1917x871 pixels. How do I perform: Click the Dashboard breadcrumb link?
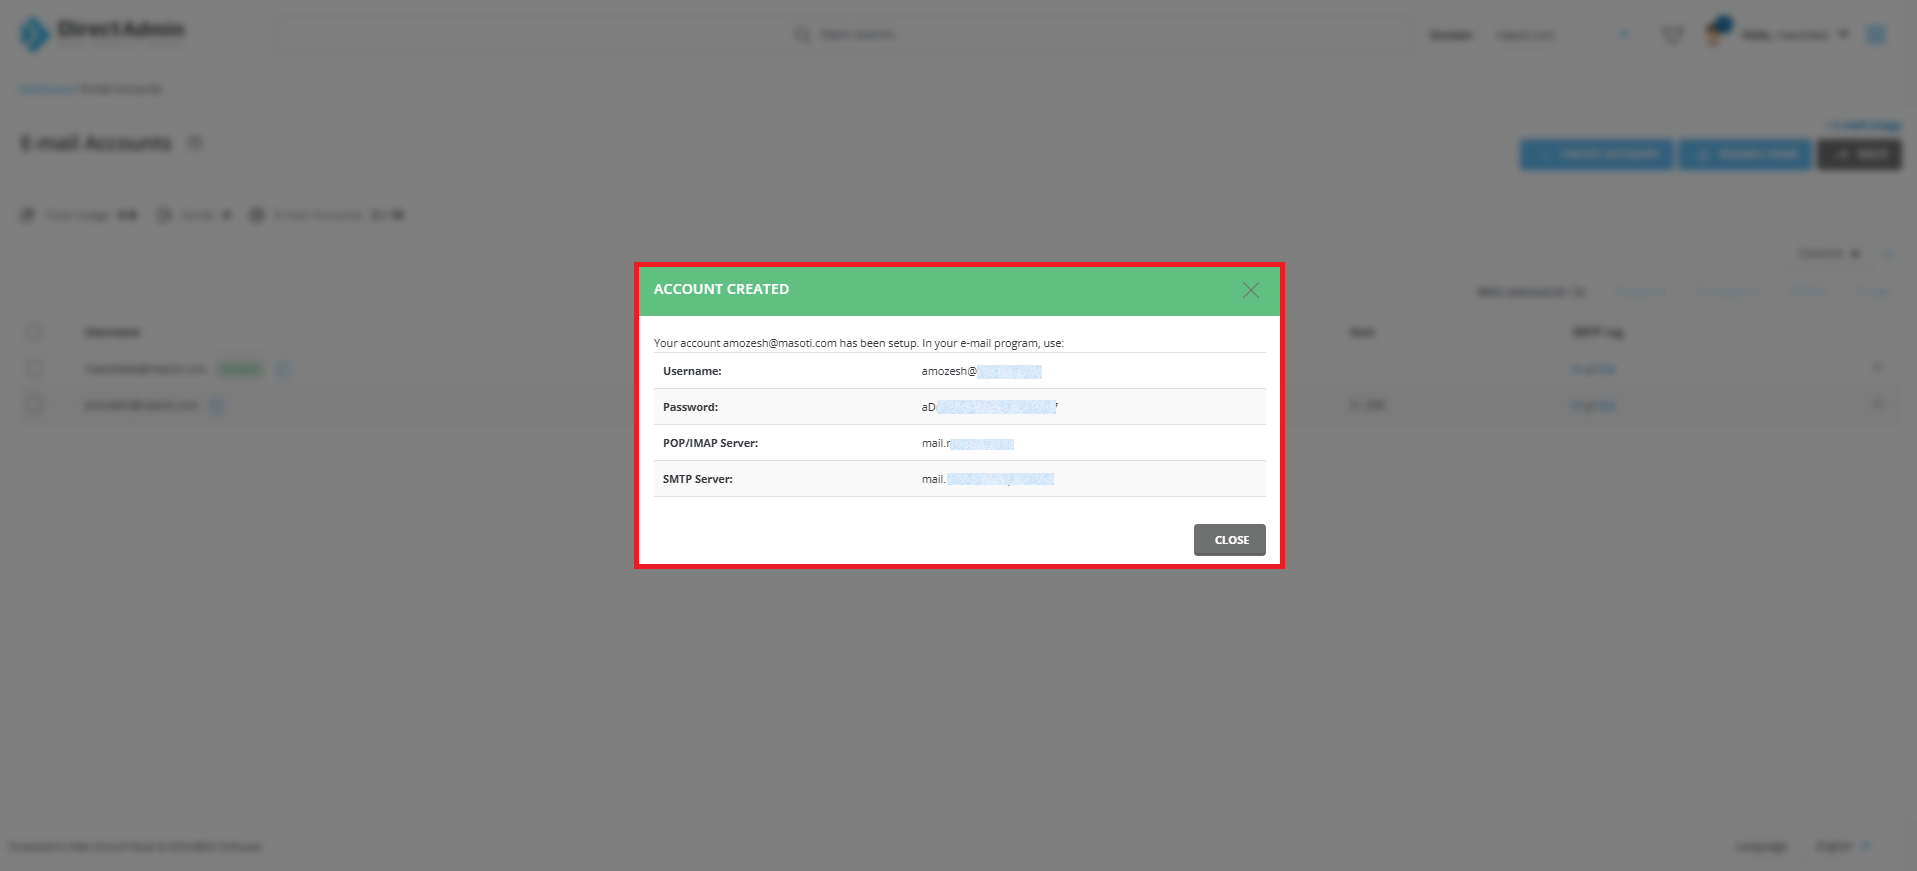coord(46,89)
